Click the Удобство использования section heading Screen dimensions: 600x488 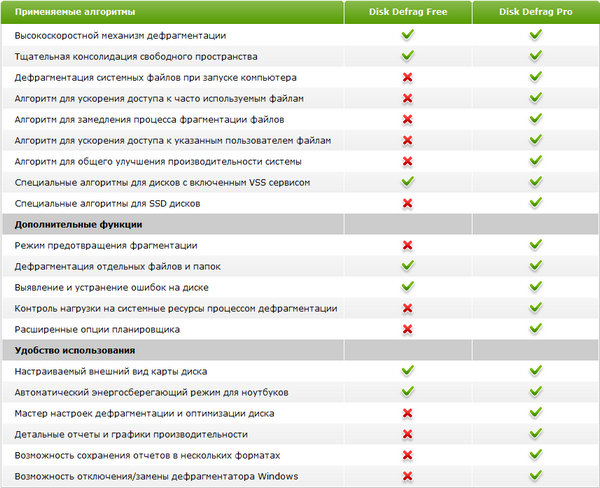click(75, 350)
